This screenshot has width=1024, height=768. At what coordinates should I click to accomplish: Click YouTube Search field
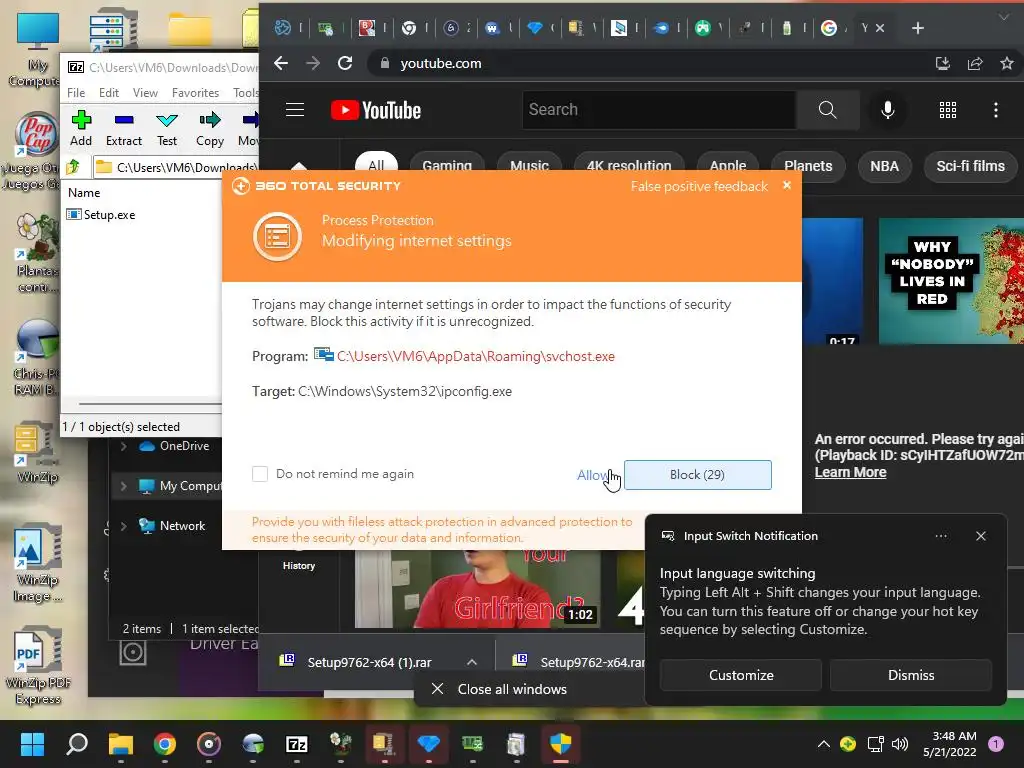(658, 110)
